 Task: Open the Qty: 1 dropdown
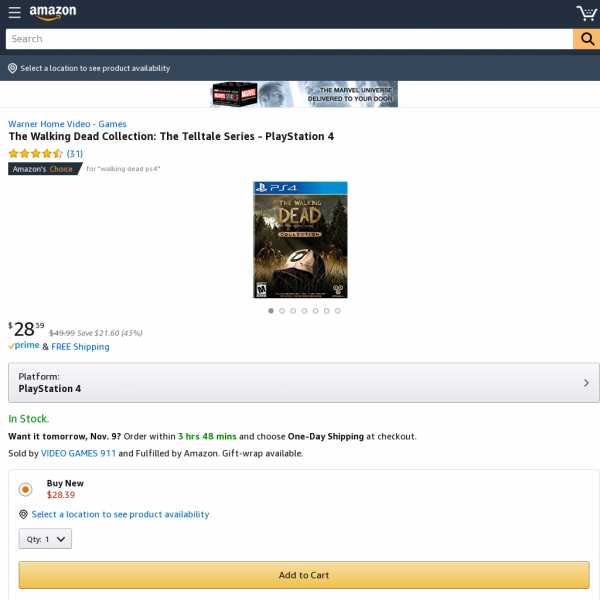tap(45, 539)
